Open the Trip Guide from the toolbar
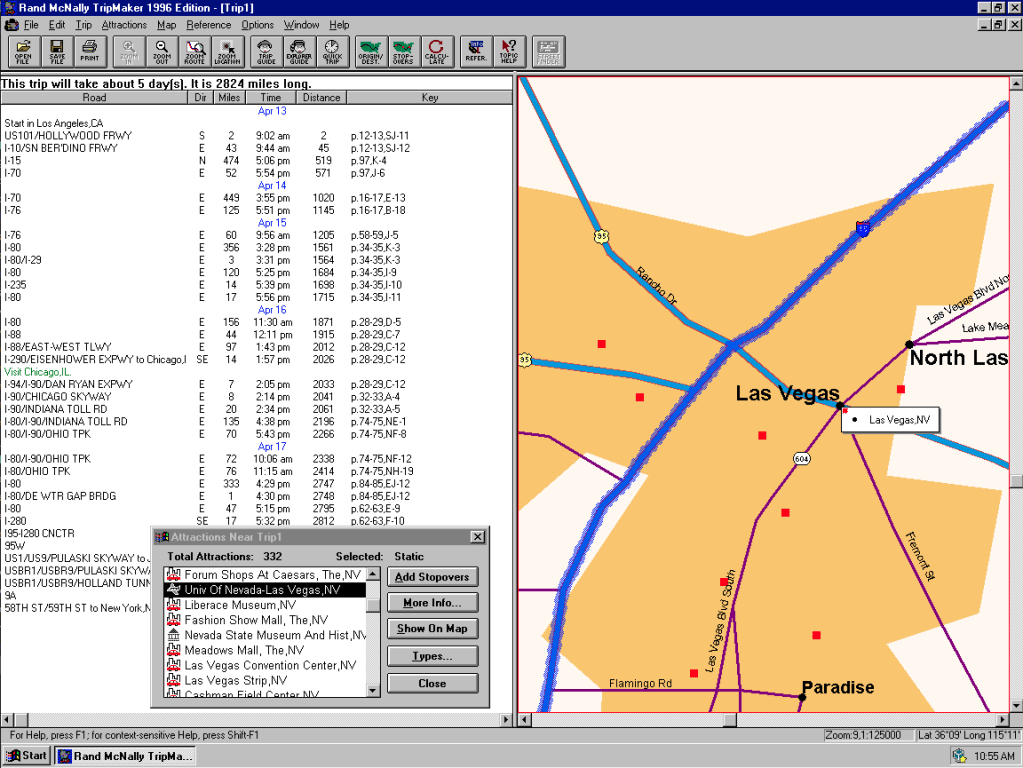 click(x=265, y=50)
